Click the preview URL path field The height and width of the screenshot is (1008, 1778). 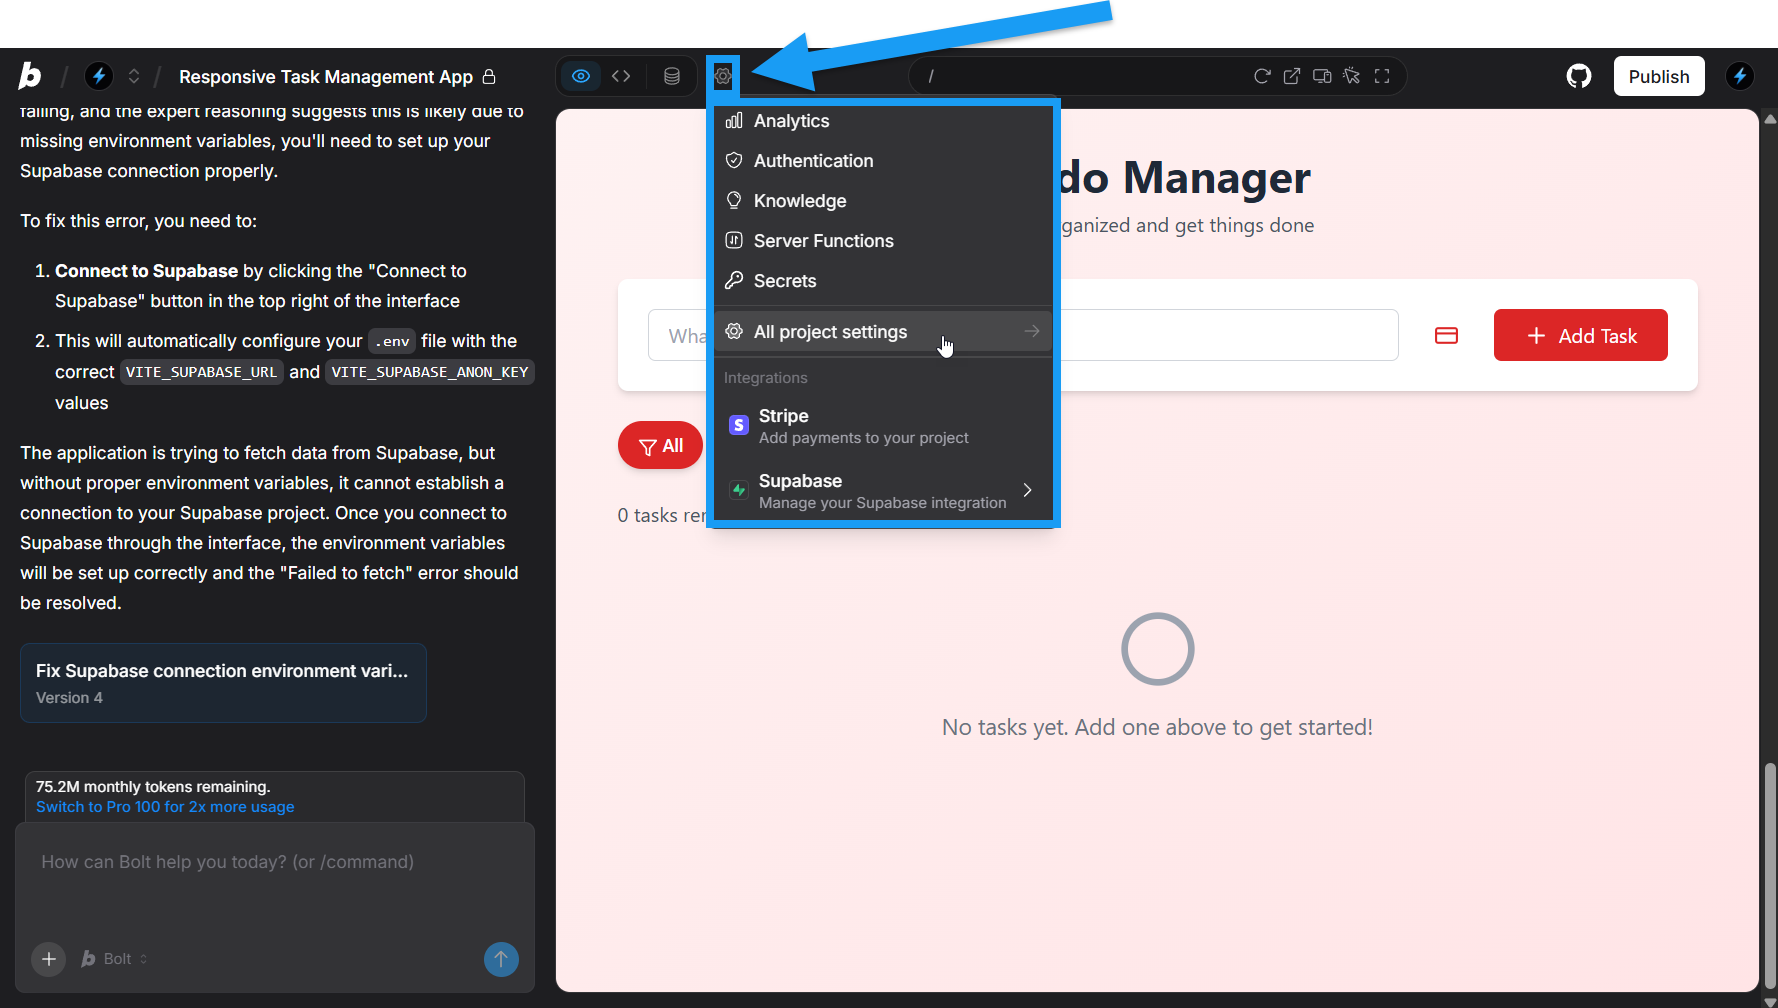(x=1080, y=76)
